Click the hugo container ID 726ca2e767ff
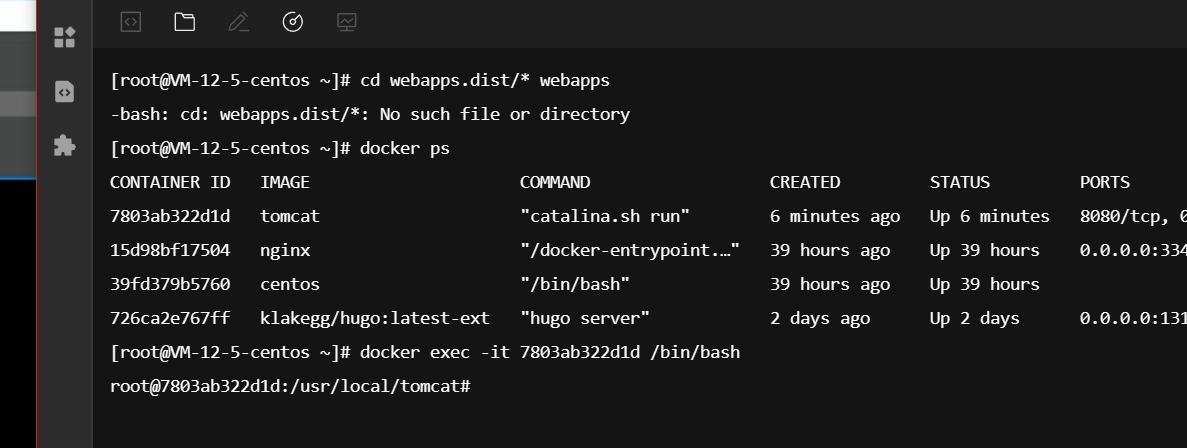Viewport: 1187px width, 448px height. [170, 319]
